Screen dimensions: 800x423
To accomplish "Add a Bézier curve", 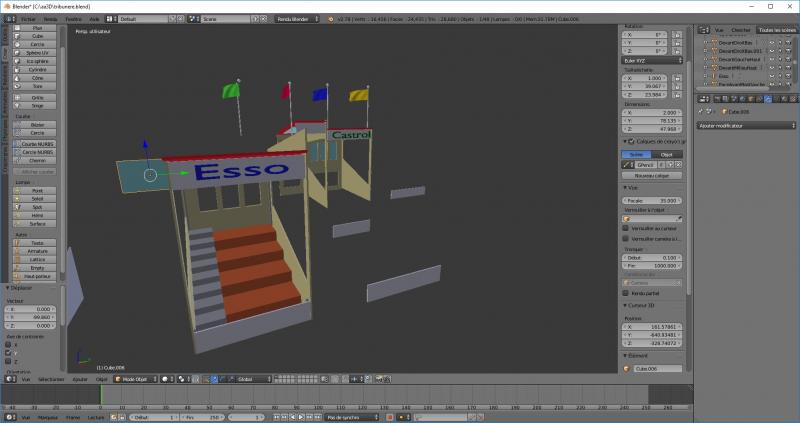I will click(37, 124).
